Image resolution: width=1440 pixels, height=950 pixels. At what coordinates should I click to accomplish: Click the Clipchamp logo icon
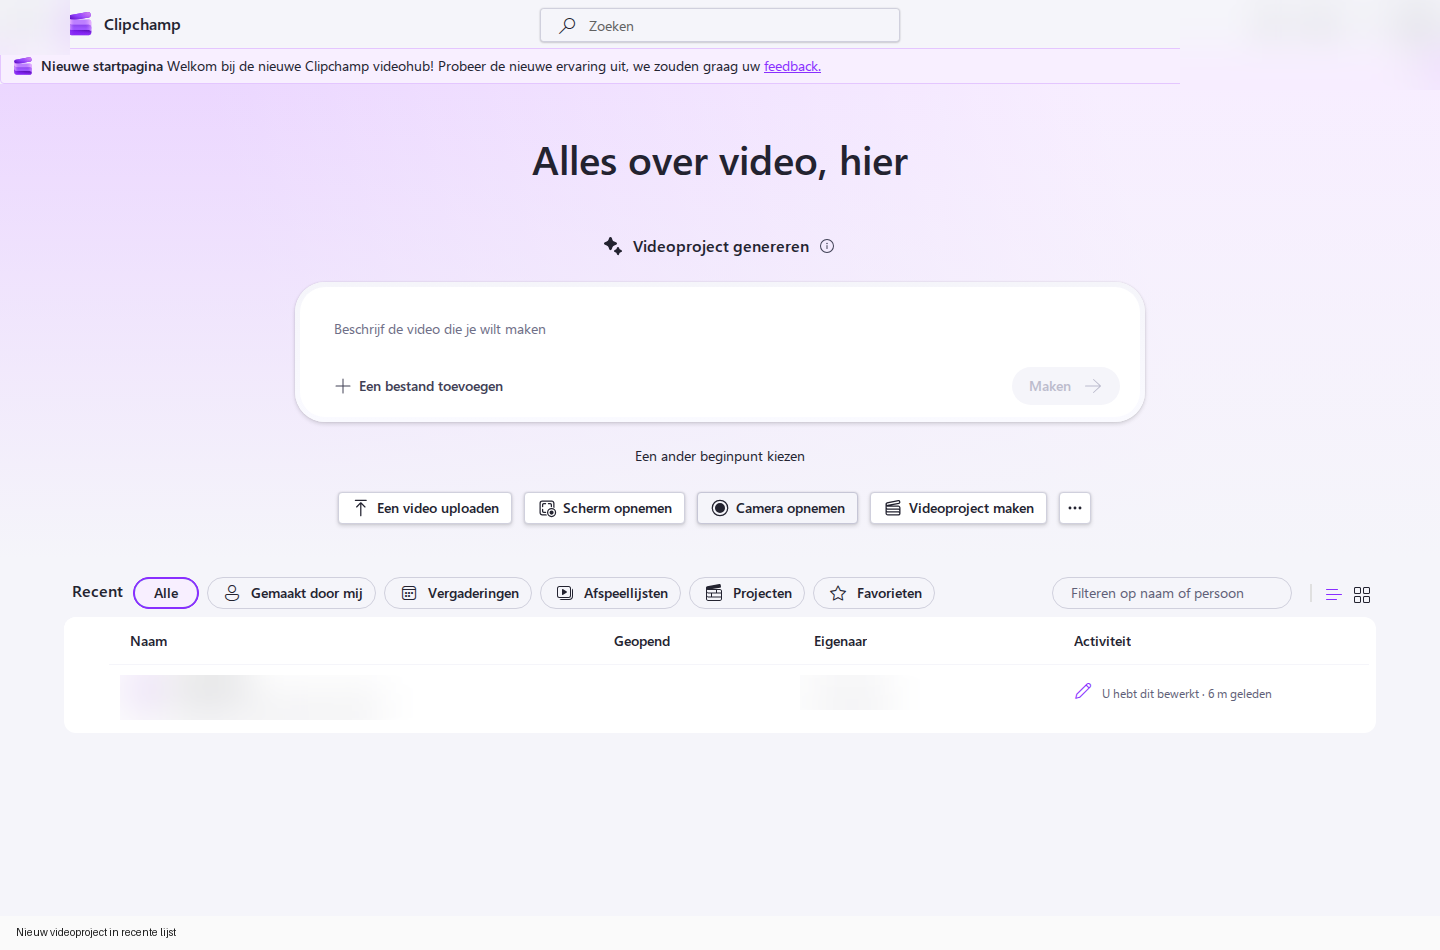pyautogui.click(x=81, y=24)
